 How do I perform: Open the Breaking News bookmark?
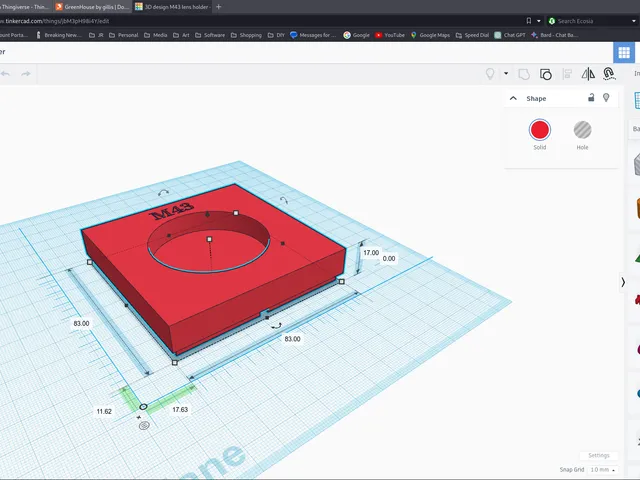(x=59, y=35)
